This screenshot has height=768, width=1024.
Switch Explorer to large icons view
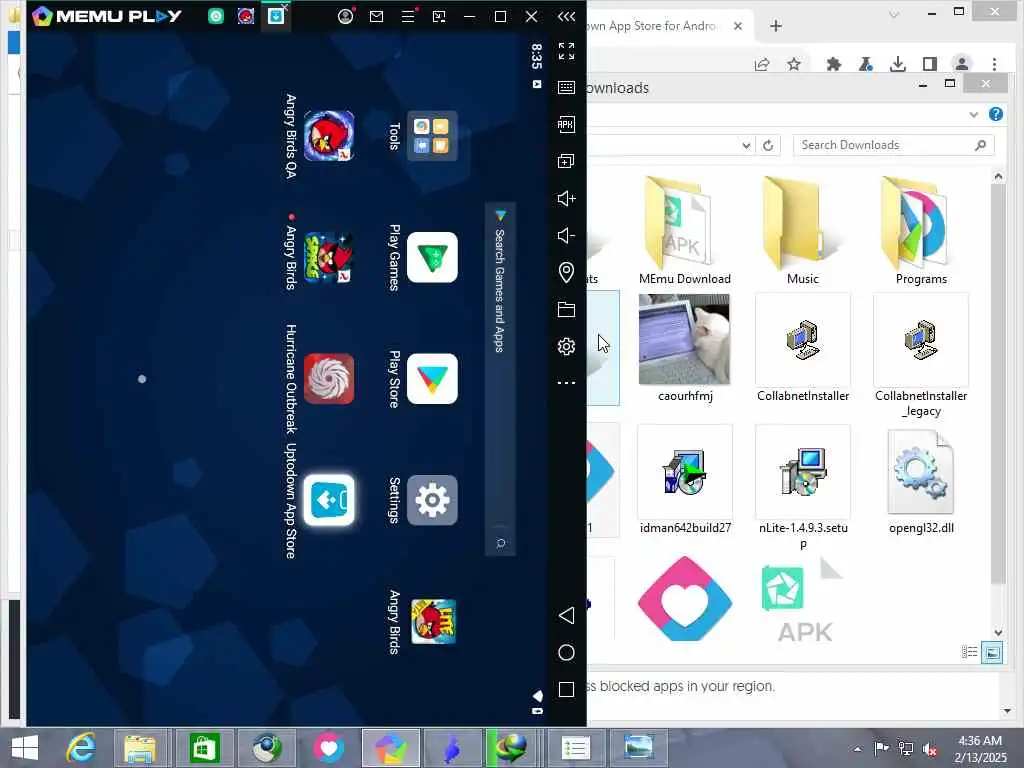(992, 652)
